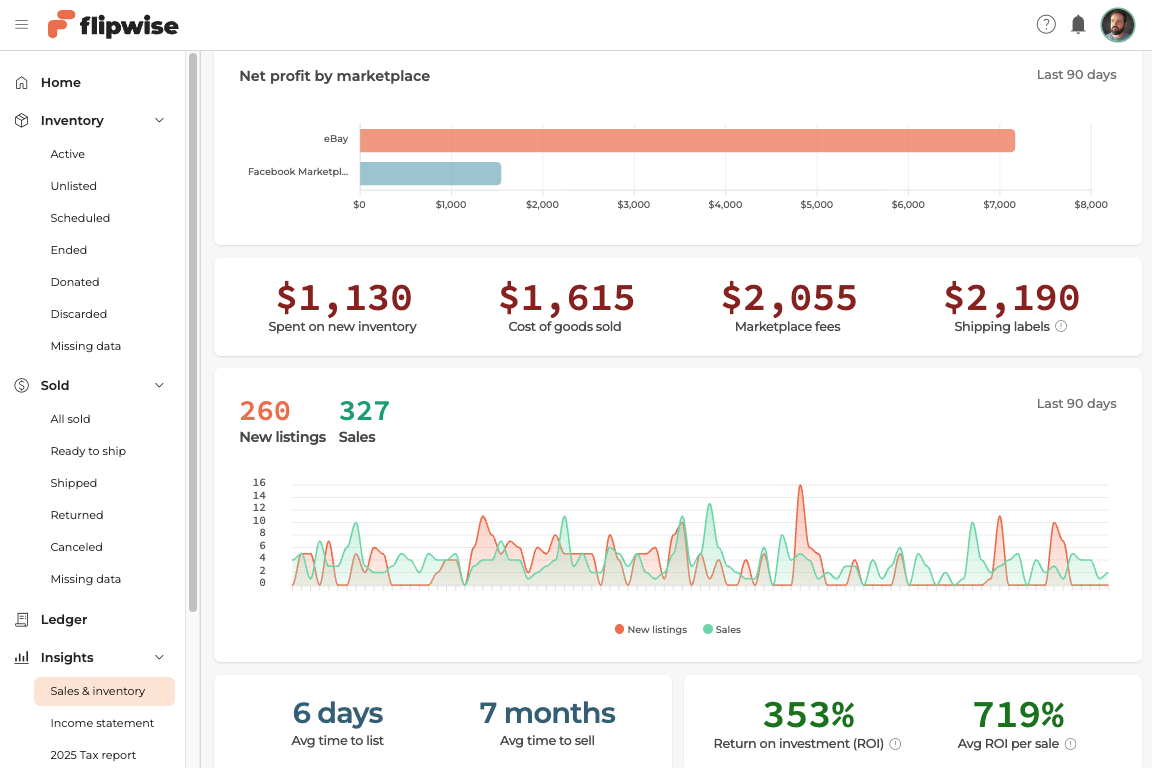Screen dimensions: 1152x768
Task: Click the Return on investment info icon
Action: coord(895,744)
